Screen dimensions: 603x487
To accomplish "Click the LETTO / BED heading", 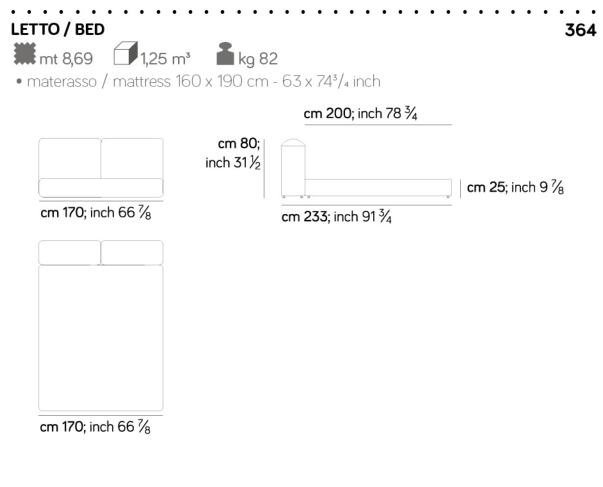I will point(56,30).
